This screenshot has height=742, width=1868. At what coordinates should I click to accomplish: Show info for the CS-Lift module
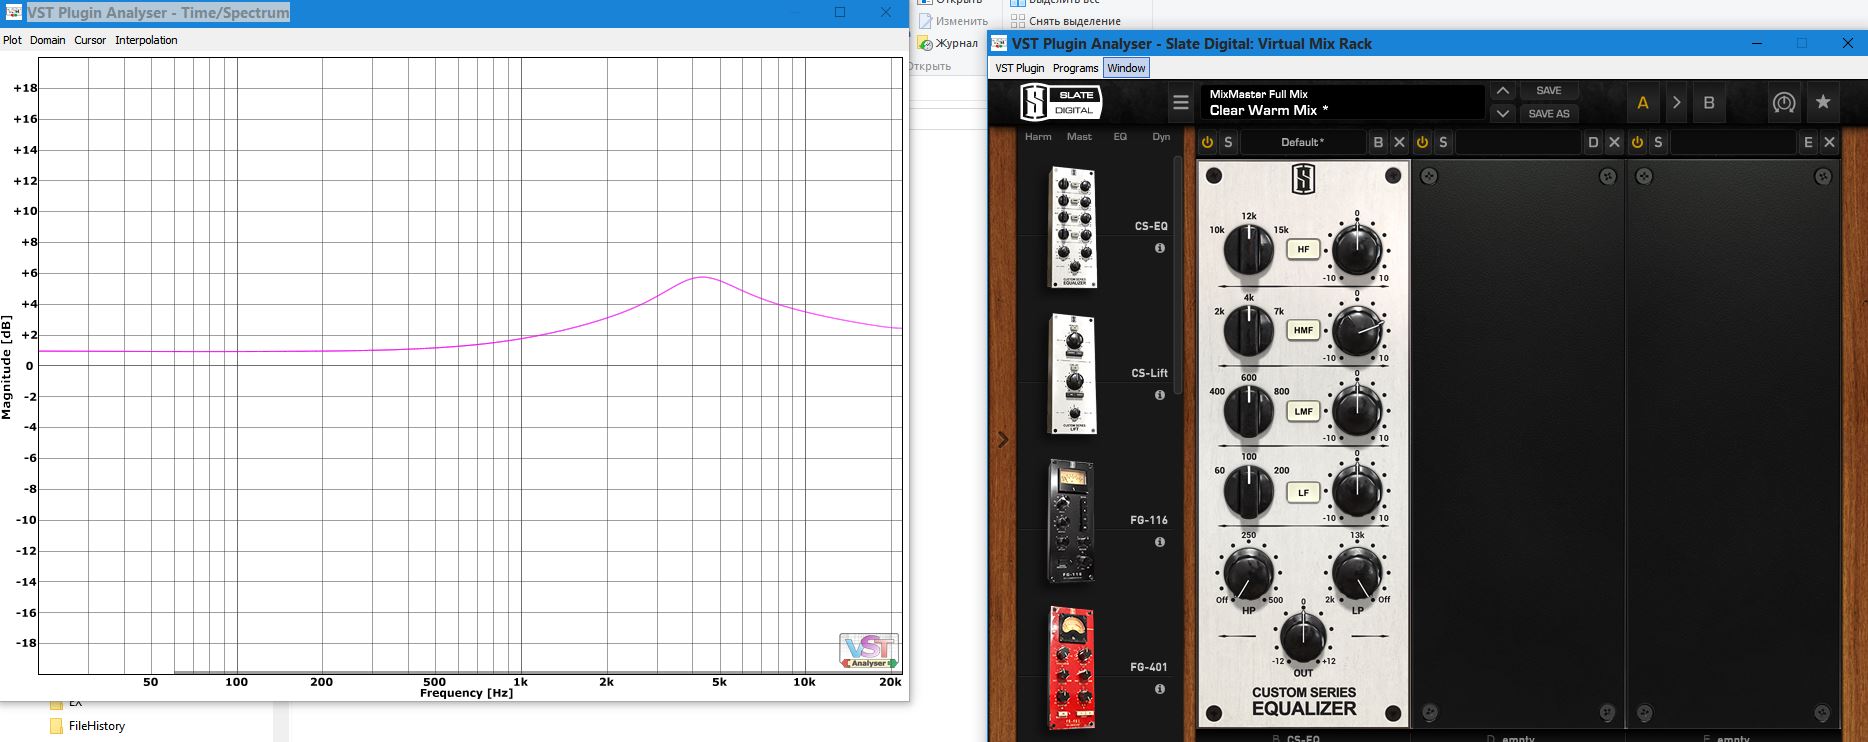[x=1160, y=395]
